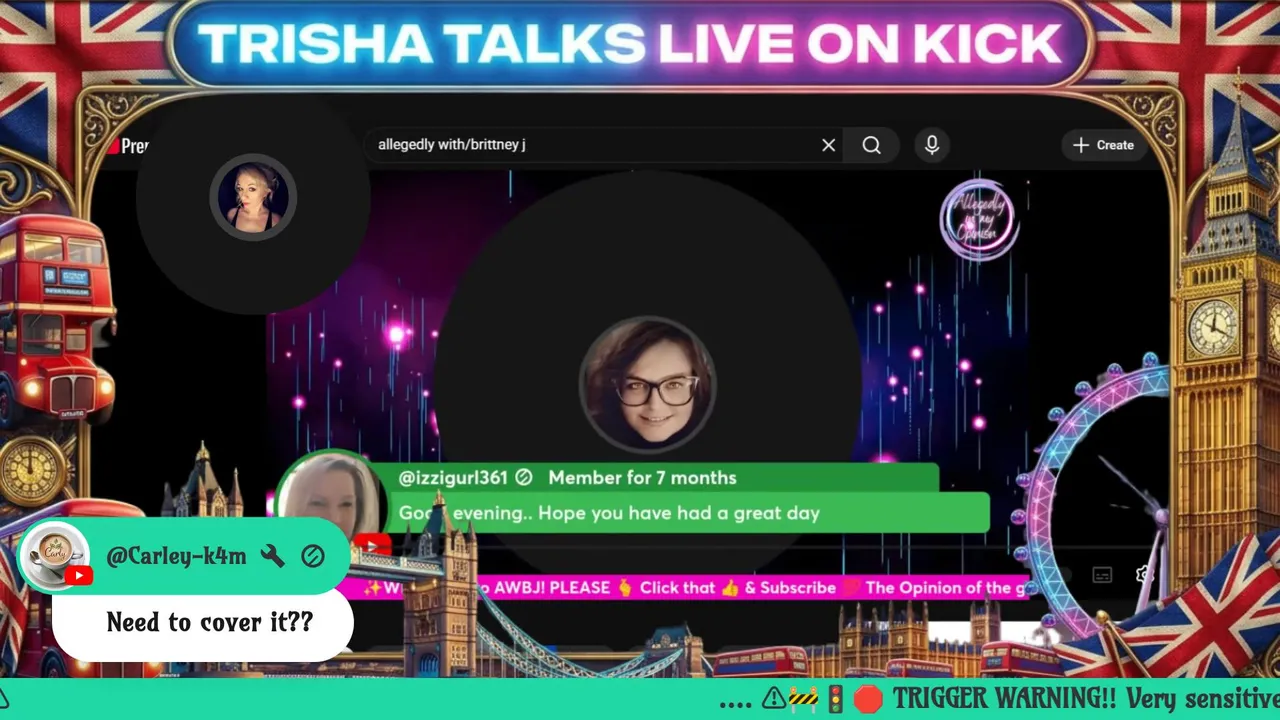The width and height of the screenshot is (1280, 720).
Task: Click the @Carley-k4m username
Action: pos(176,556)
